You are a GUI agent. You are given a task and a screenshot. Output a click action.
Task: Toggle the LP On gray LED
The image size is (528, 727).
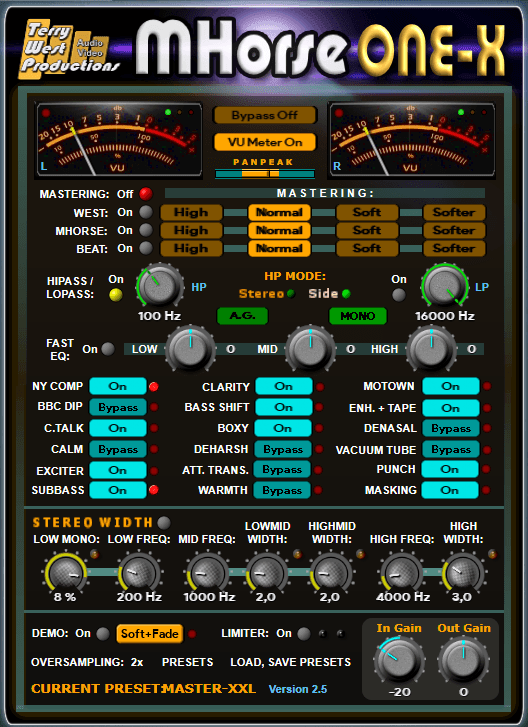pos(399,295)
